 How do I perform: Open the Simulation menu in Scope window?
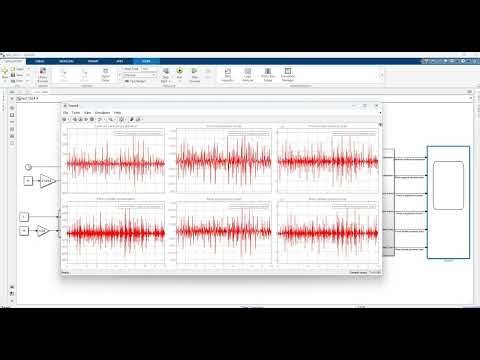(x=102, y=113)
